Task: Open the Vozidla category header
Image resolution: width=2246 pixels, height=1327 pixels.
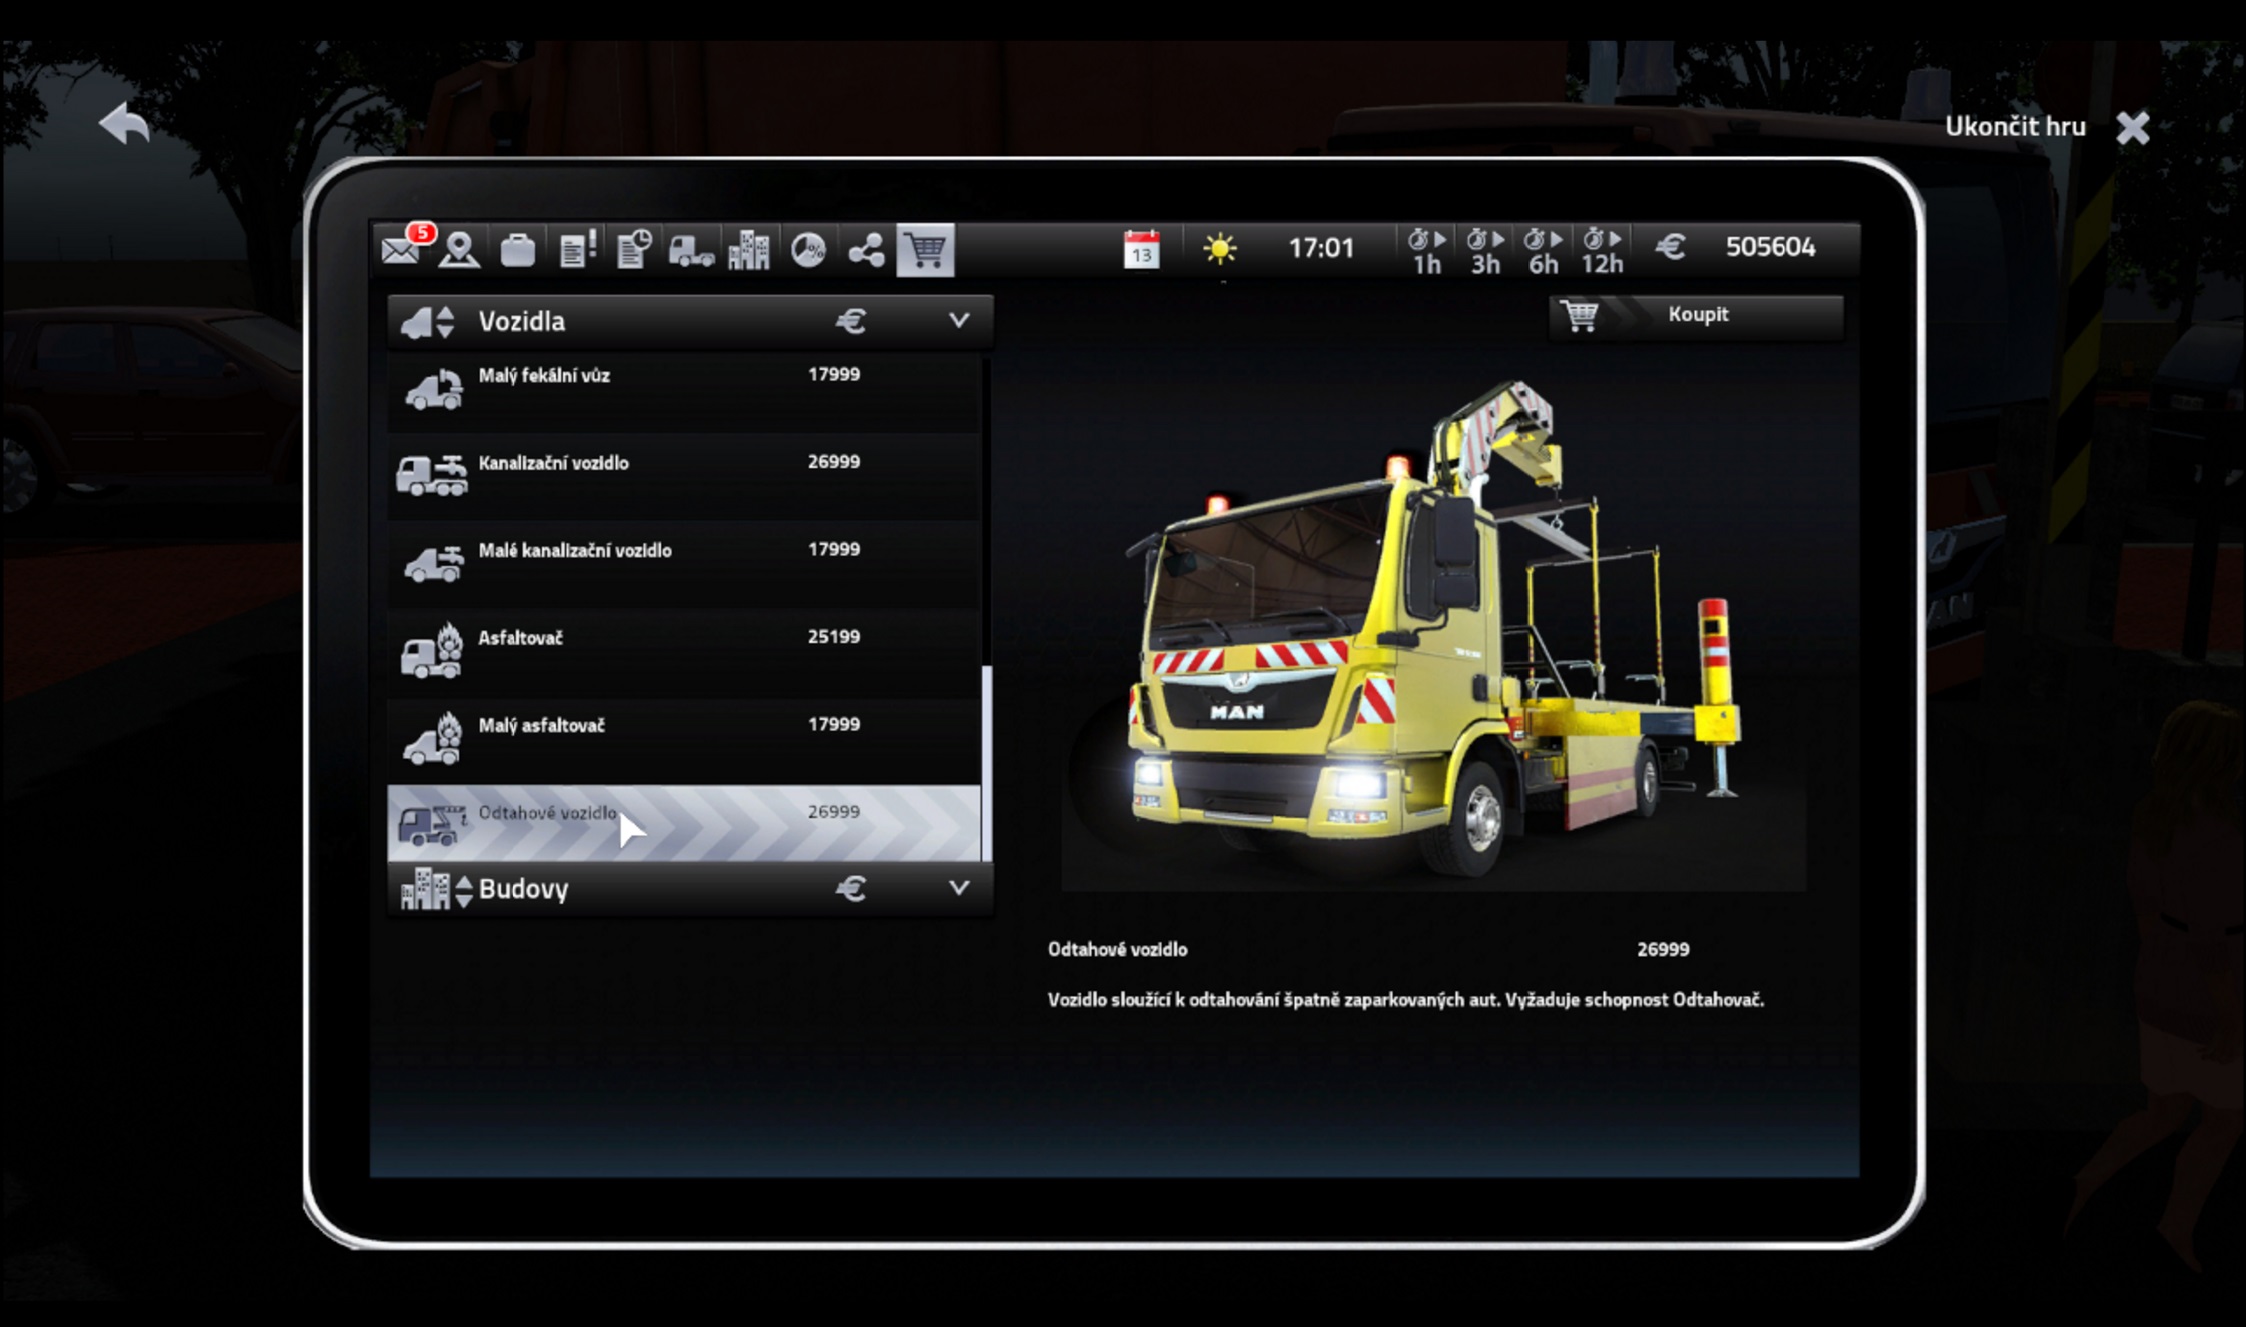Action: [x=690, y=321]
